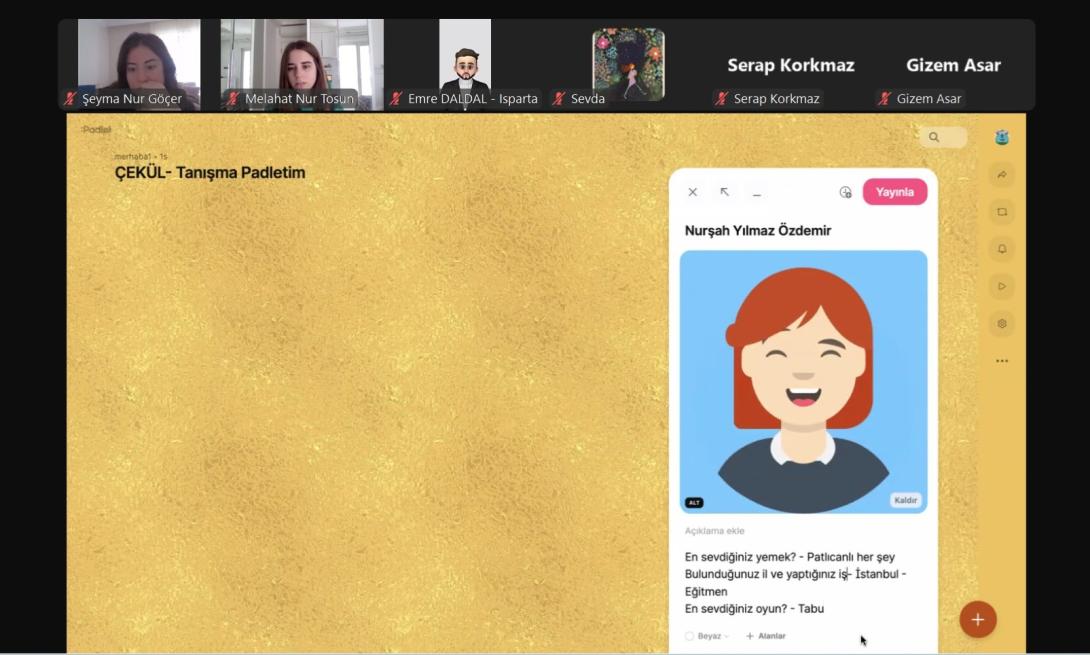Viewport: 1090px width, 655px height.
Task: Open the Padlet search box
Action: click(942, 137)
